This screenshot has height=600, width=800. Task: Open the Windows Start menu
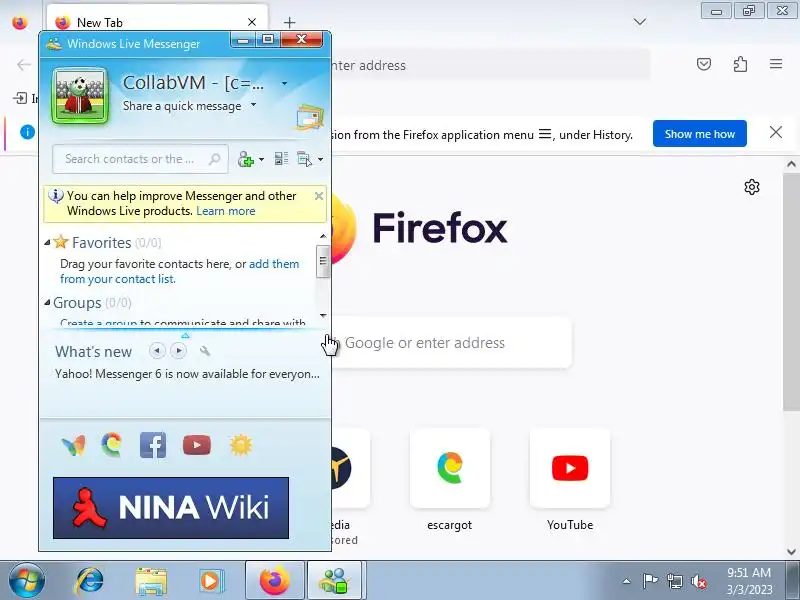click(x=27, y=581)
